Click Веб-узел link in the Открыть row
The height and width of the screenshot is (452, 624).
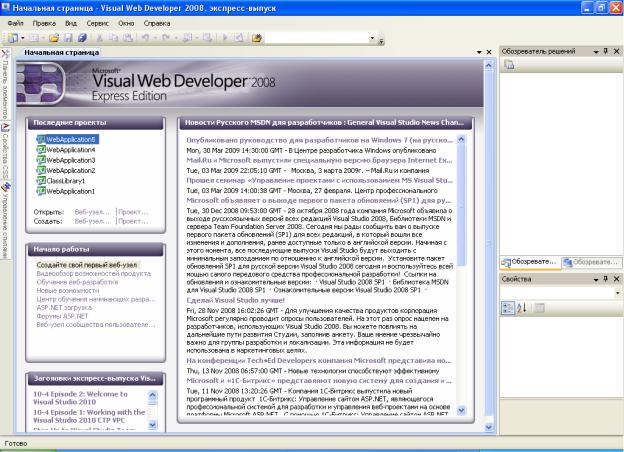[92, 212]
